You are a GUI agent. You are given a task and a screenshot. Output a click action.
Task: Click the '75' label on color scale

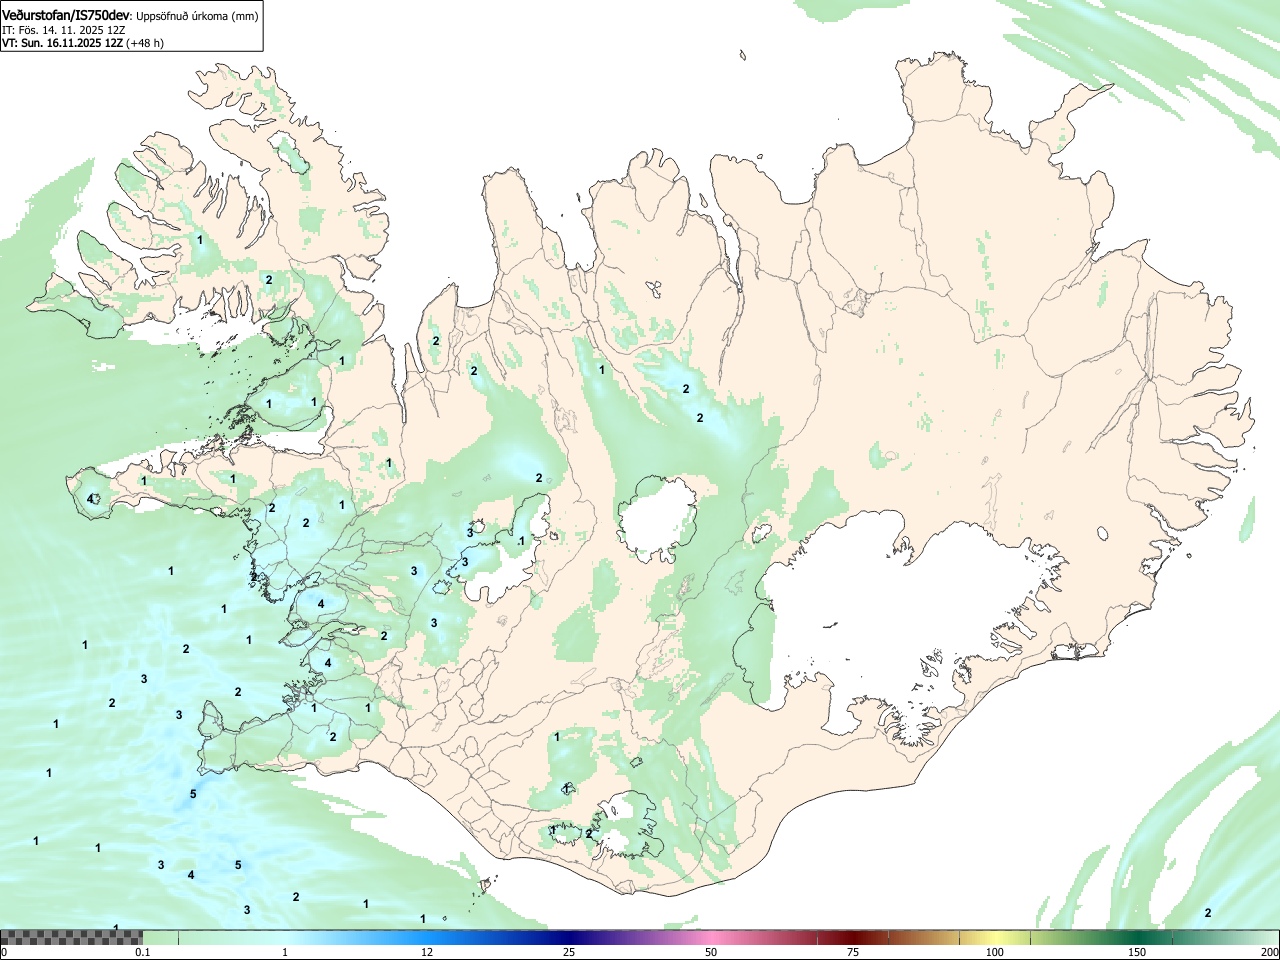[853, 952]
